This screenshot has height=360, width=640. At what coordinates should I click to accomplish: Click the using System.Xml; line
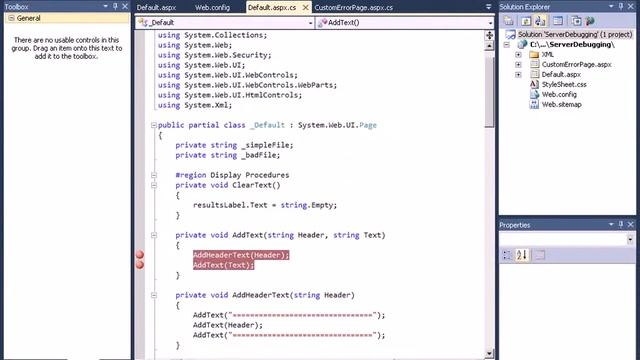point(195,105)
